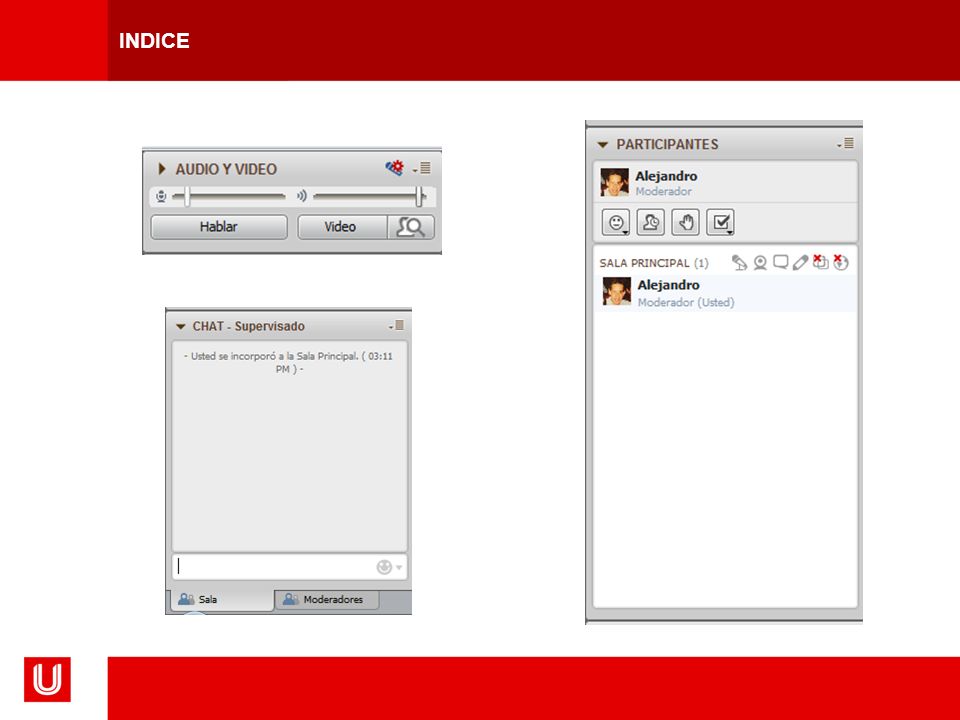Viewport: 960px width, 720px height.
Task: Toggle global web tour permission icon
Action: pos(841,262)
